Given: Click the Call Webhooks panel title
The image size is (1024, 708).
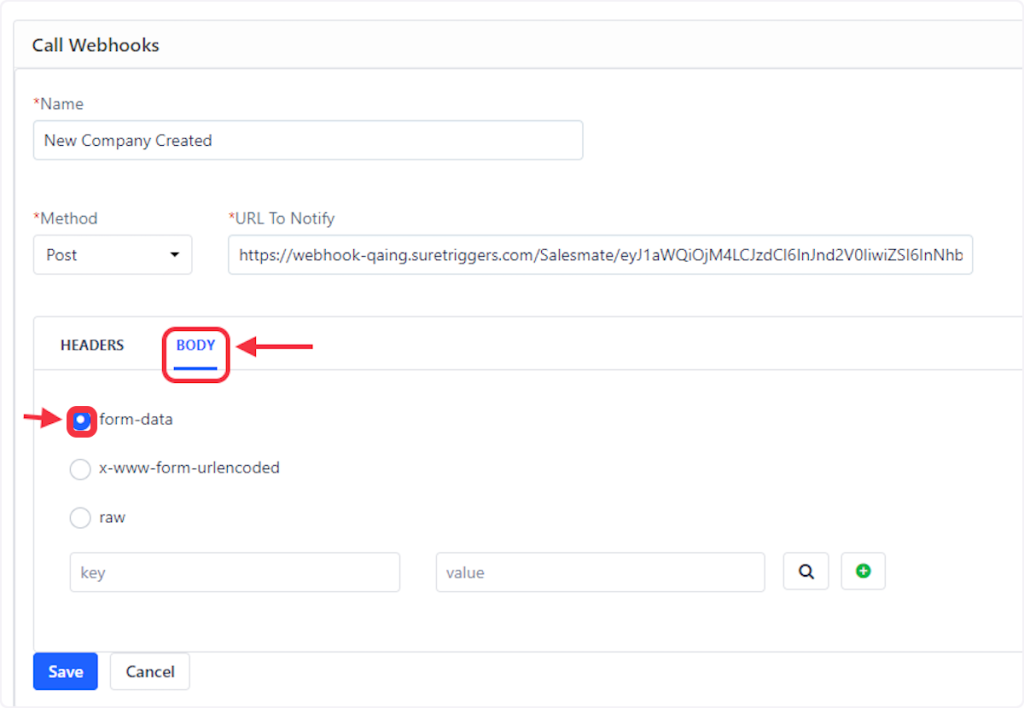Looking at the screenshot, I should (x=96, y=45).
